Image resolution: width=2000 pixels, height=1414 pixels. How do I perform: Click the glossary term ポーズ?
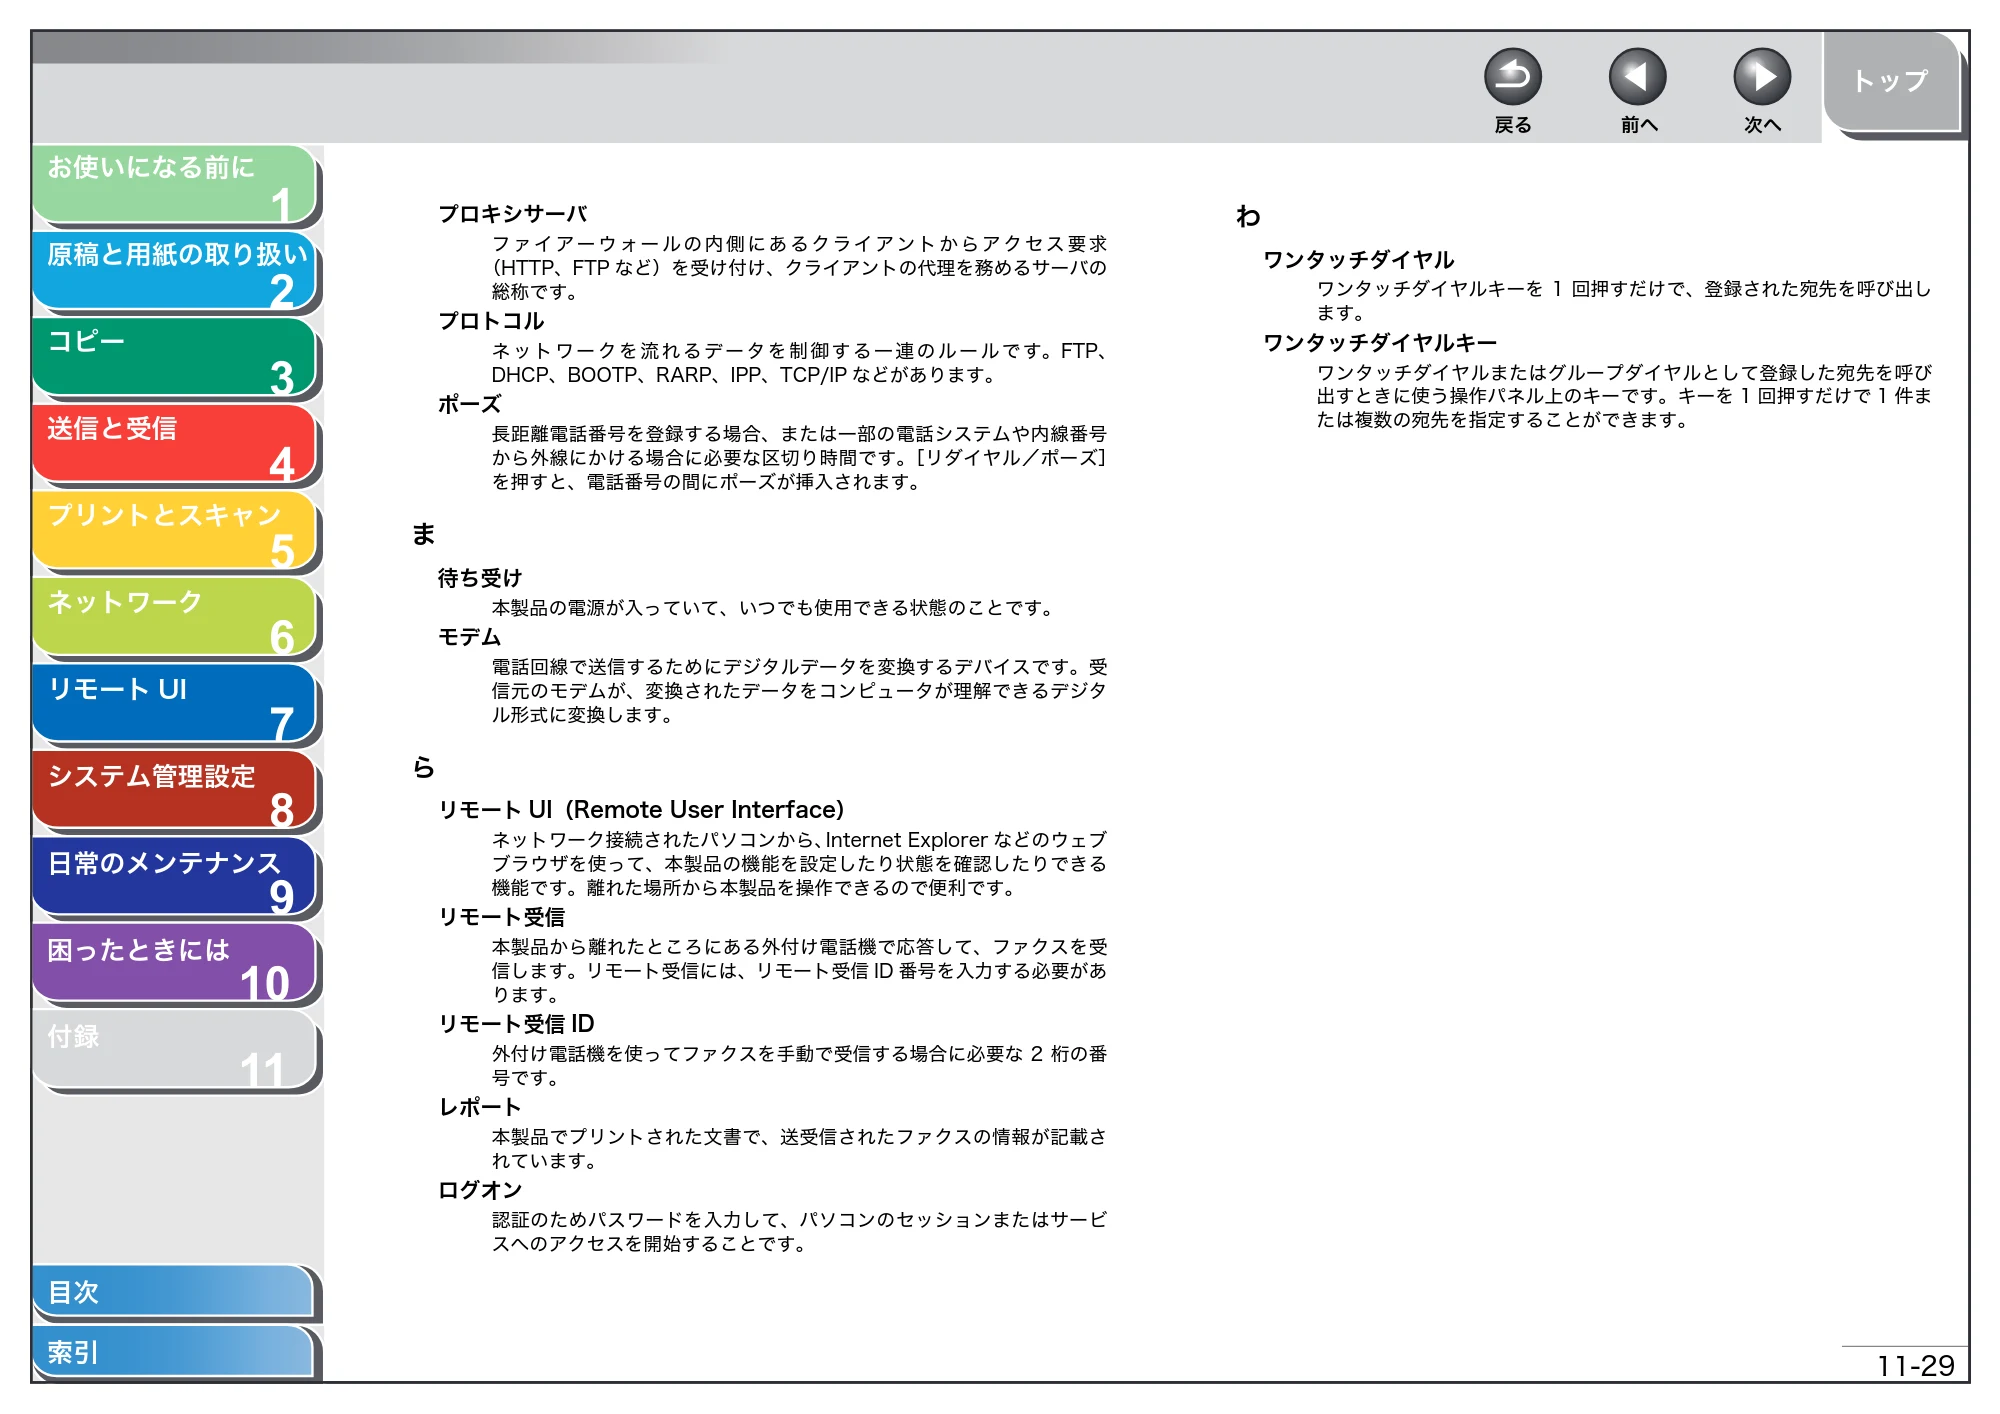click(x=469, y=404)
